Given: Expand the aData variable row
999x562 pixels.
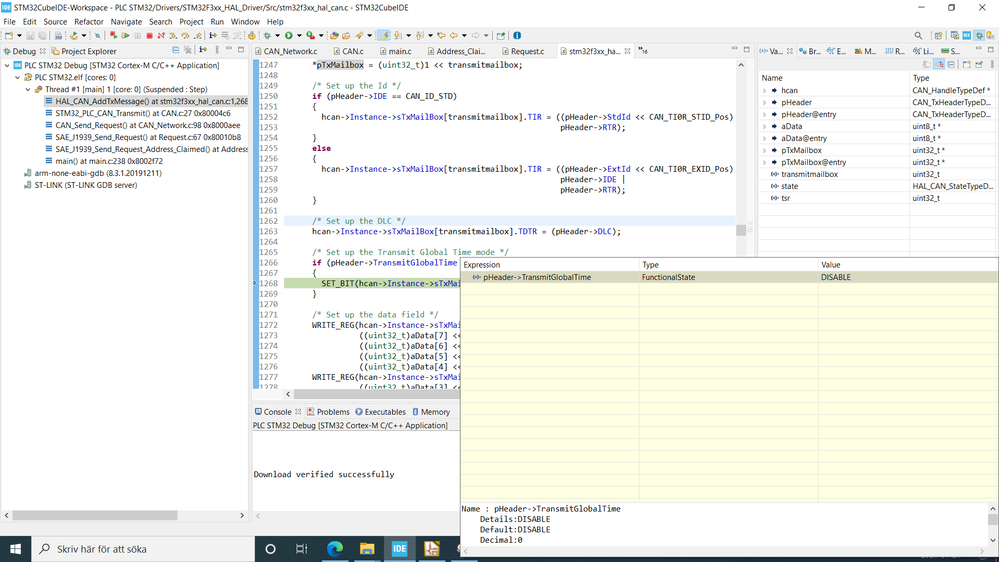Looking at the screenshot, I should [x=765, y=126].
